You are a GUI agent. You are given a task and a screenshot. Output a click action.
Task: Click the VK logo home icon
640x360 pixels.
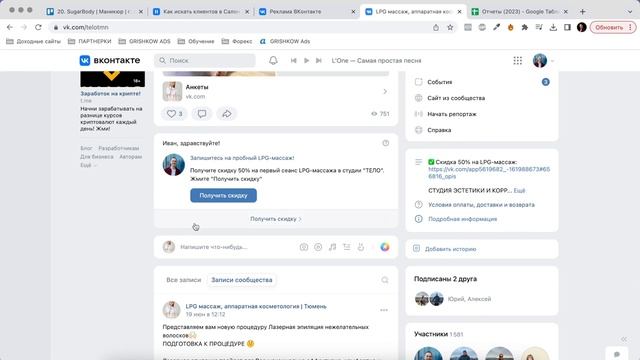pyautogui.click(x=84, y=60)
